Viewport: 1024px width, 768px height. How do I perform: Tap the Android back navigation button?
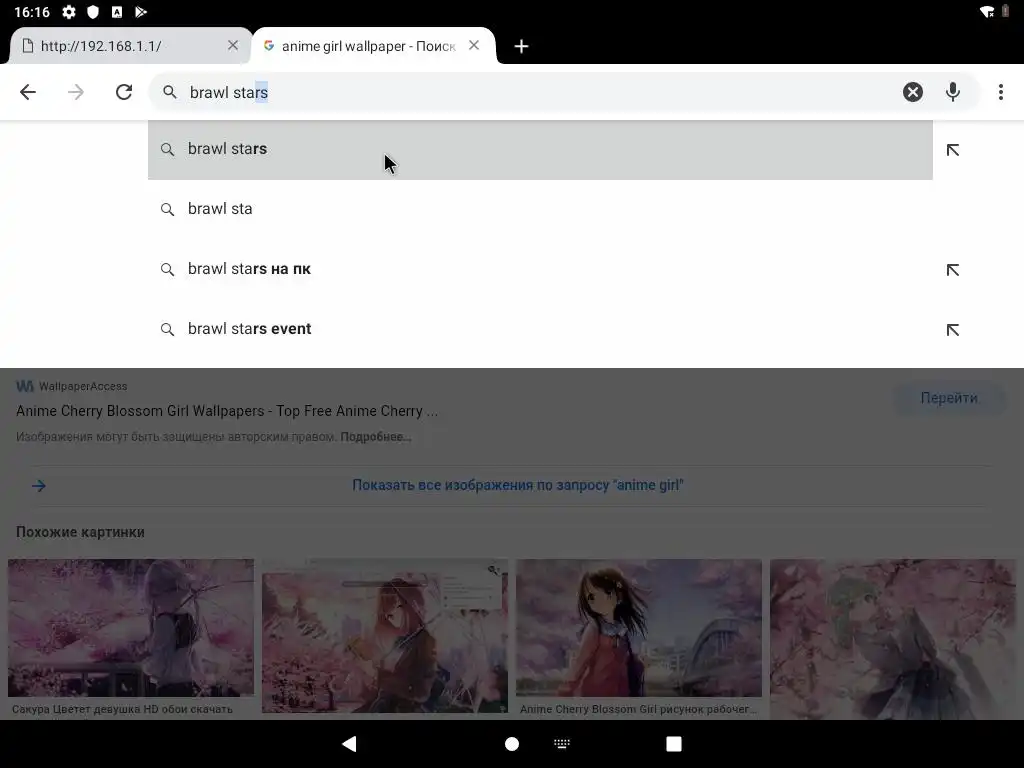349,744
